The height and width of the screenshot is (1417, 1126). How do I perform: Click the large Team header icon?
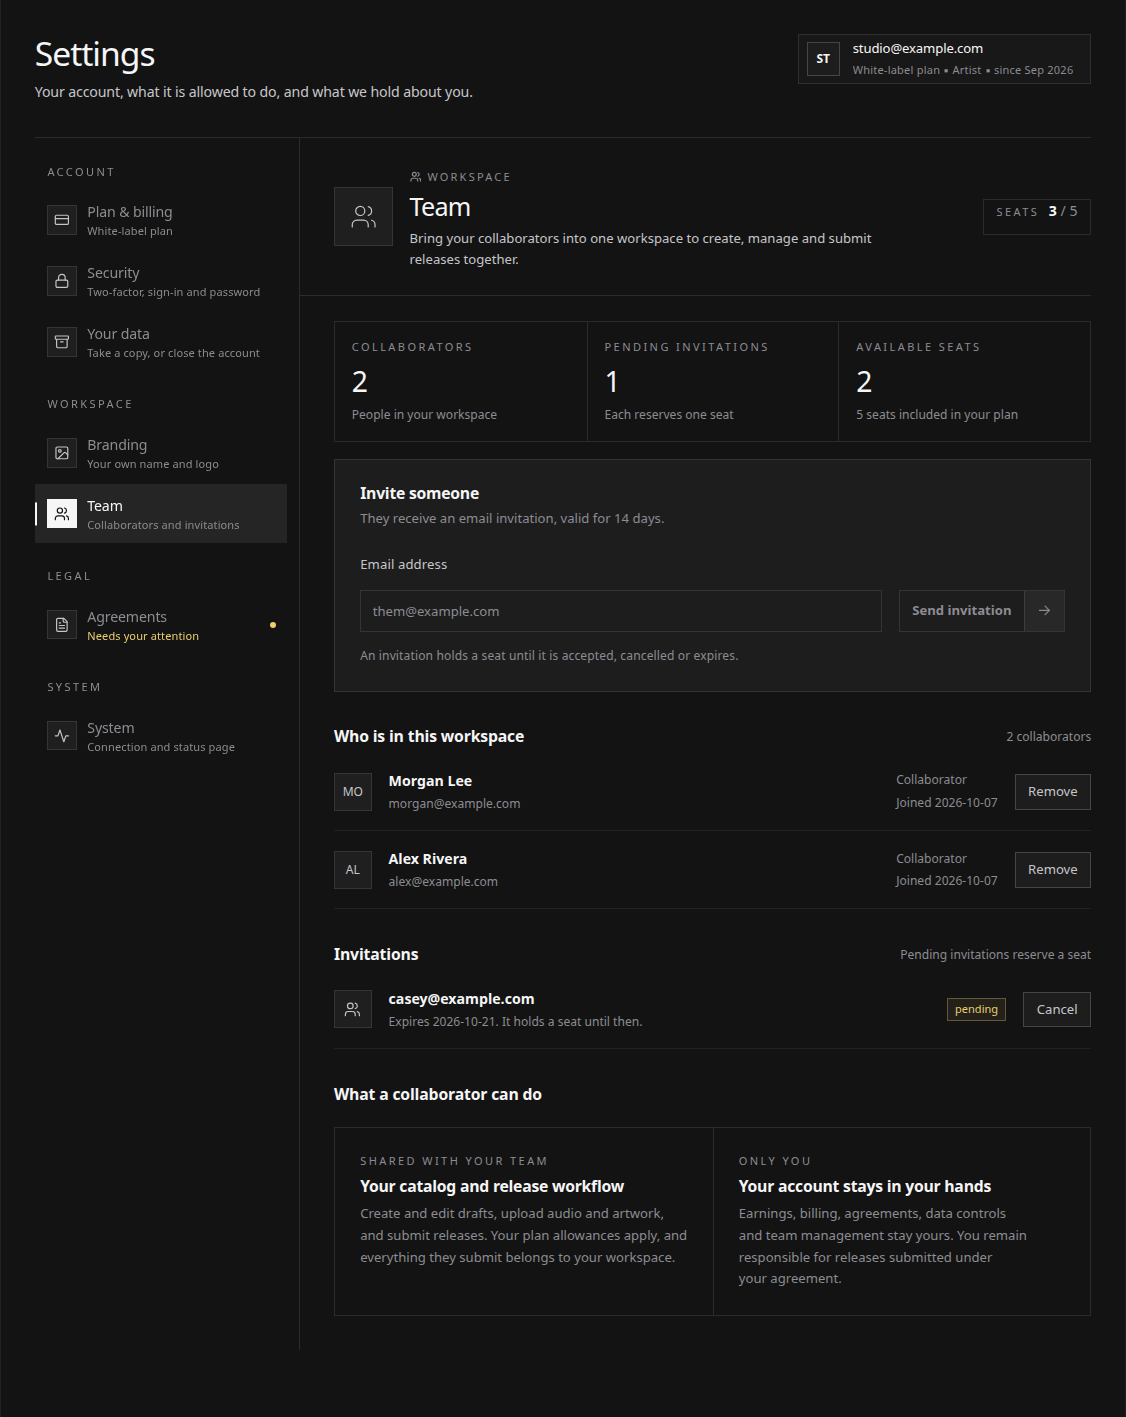pyautogui.click(x=364, y=217)
